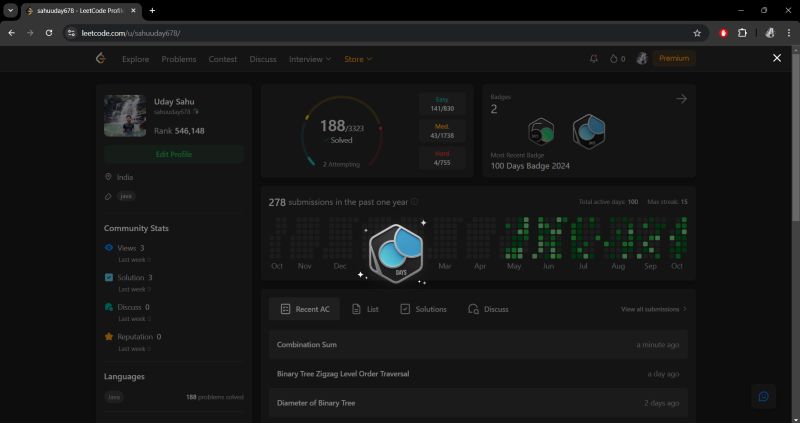Open the tab search dropdown

(x=10, y=10)
